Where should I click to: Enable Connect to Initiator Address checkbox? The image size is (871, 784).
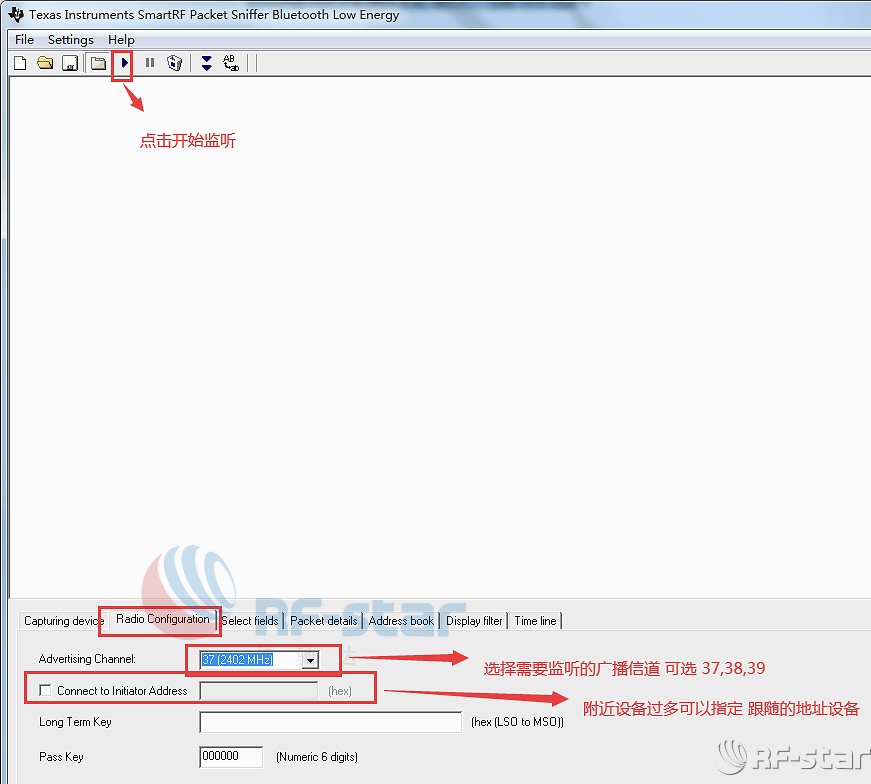(45, 690)
